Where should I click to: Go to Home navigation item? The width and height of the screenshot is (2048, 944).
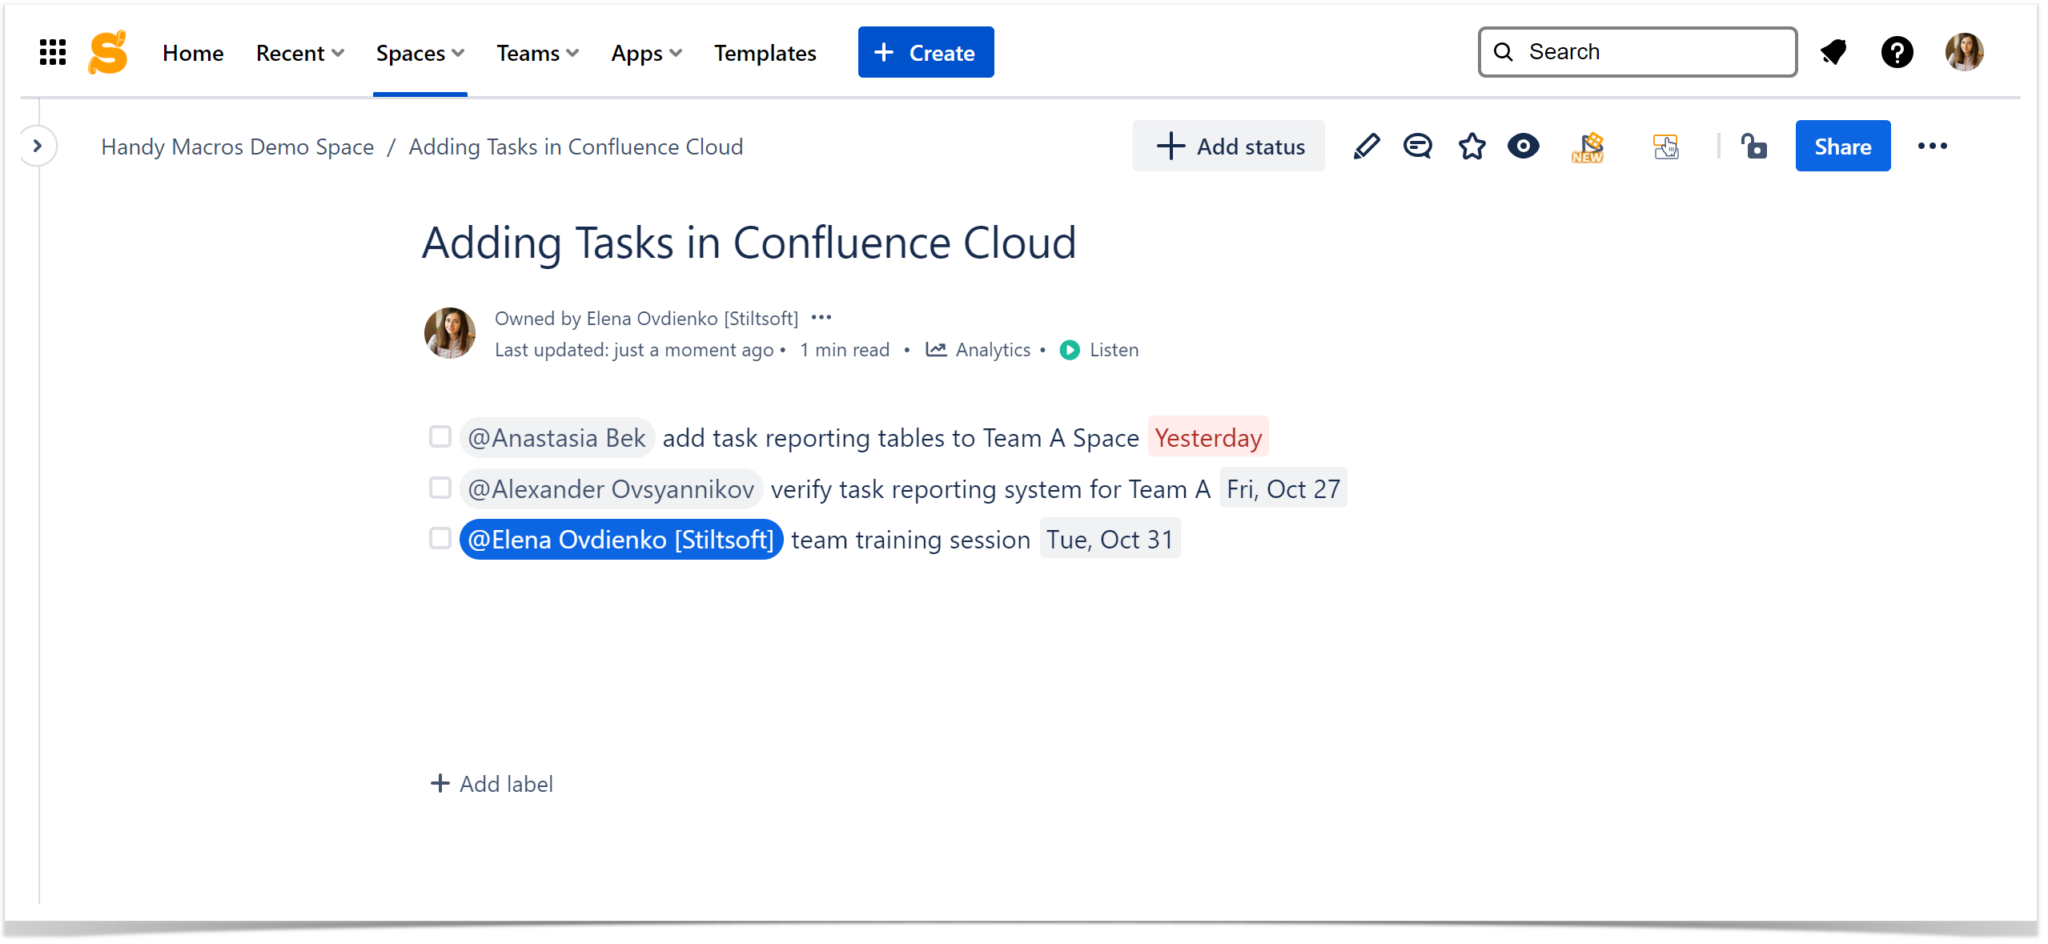point(192,52)
